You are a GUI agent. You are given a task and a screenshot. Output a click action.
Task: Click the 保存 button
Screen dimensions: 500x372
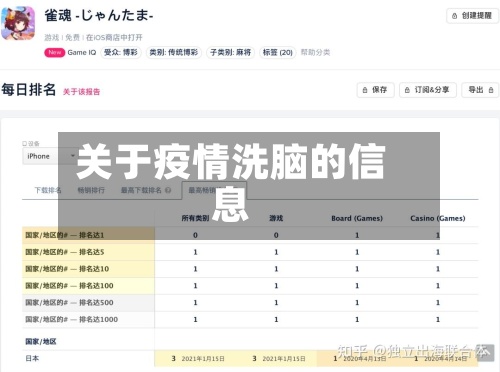click(x=375, y=90)
